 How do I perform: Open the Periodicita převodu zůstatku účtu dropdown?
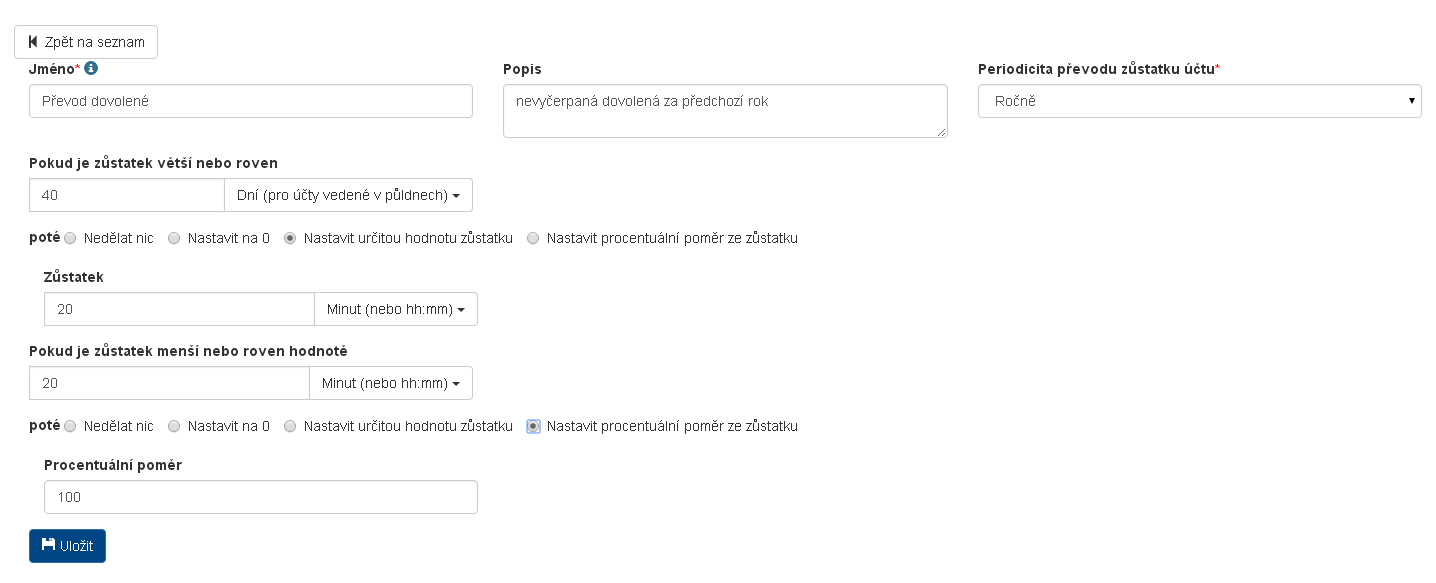pyautogui.click(x=1199, y=101)
